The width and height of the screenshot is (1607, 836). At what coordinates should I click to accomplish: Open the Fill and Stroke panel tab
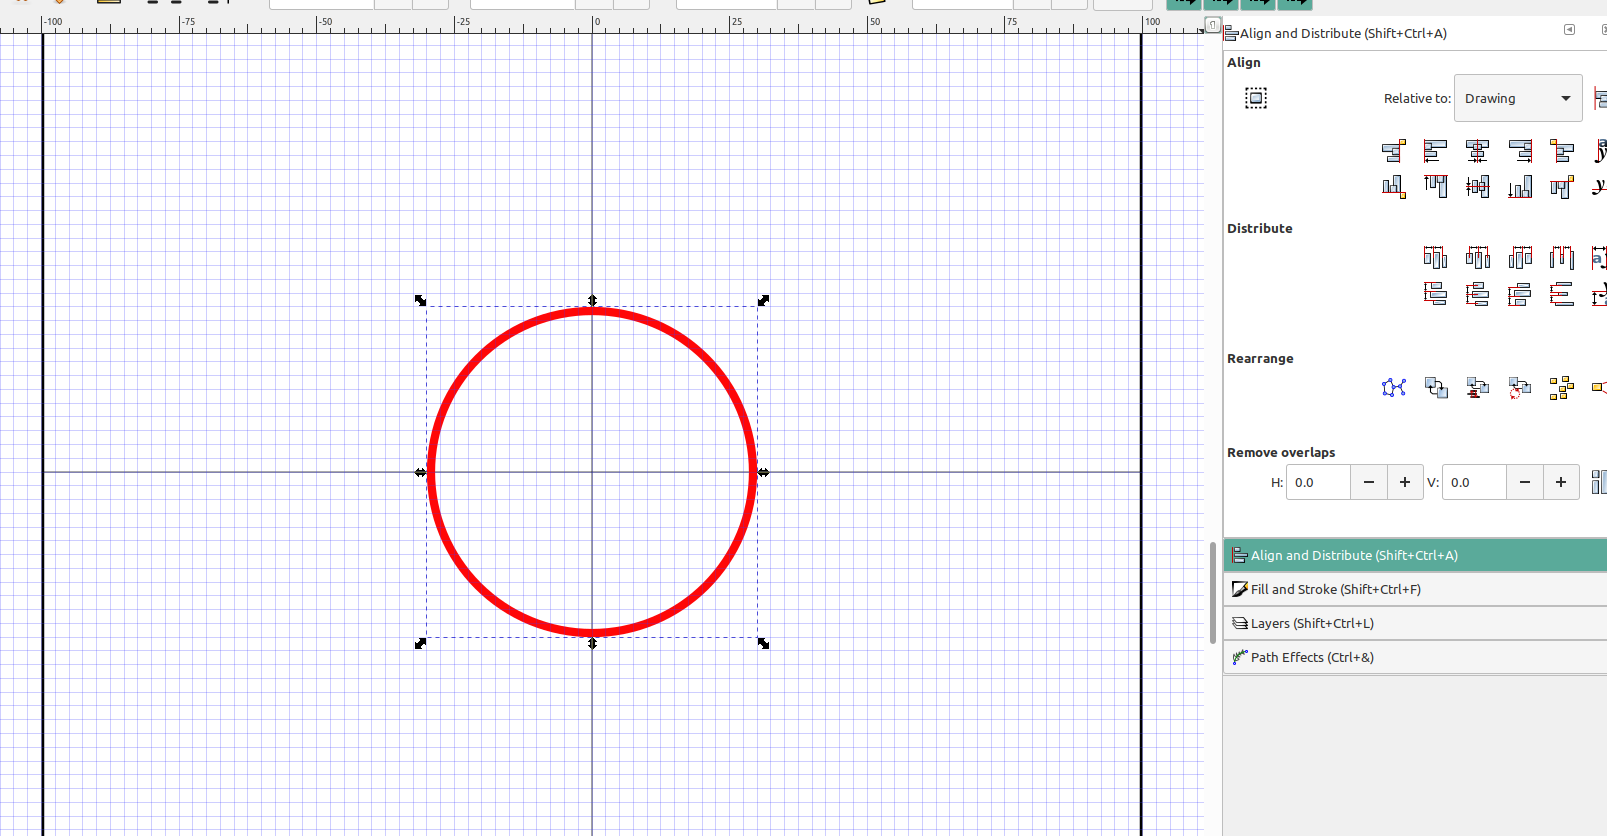(1415, 589)
